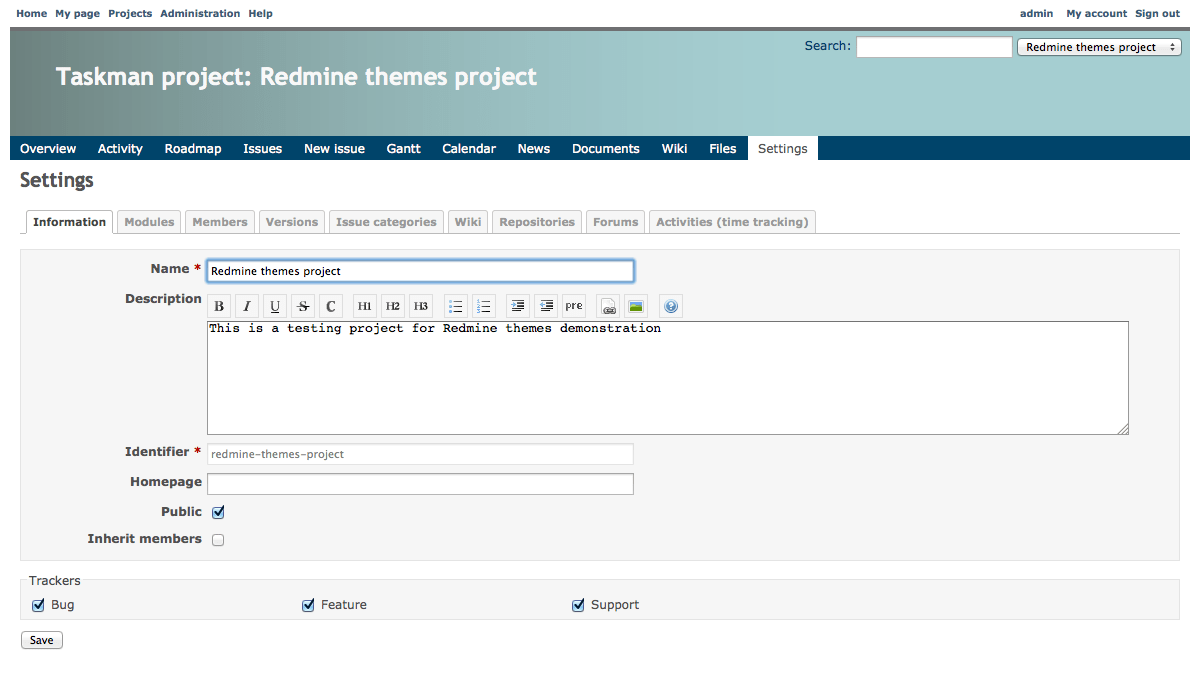Apply Italic formatting in description toolbar
This screenshot has width=1200, height=686.
(247, 306)
